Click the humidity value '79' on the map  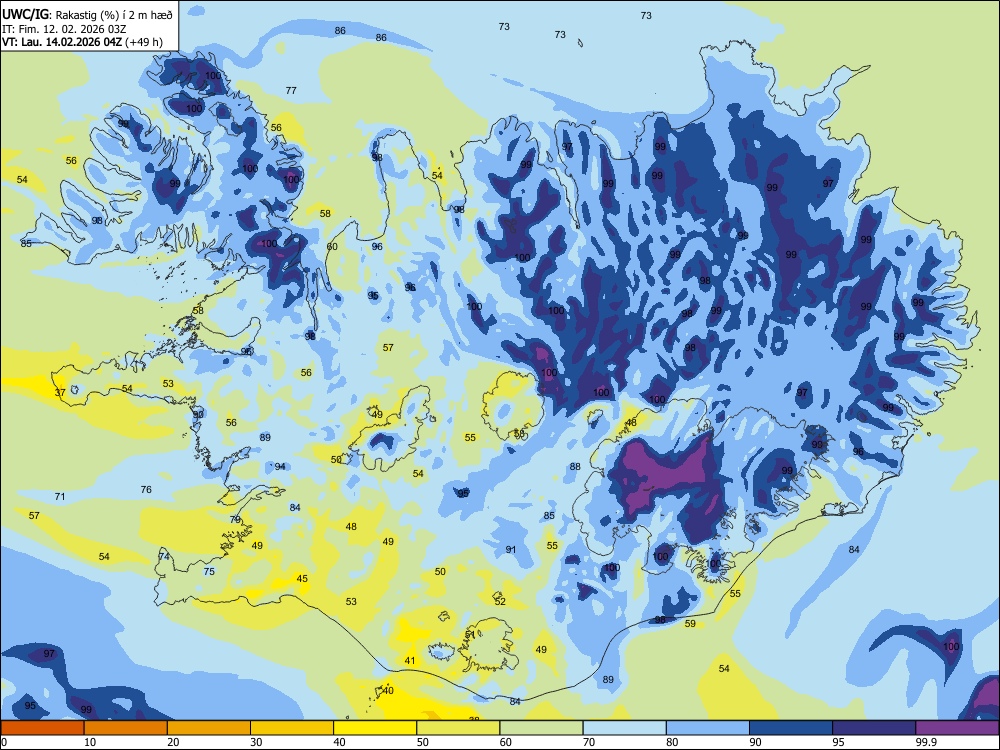click(235, 519)
